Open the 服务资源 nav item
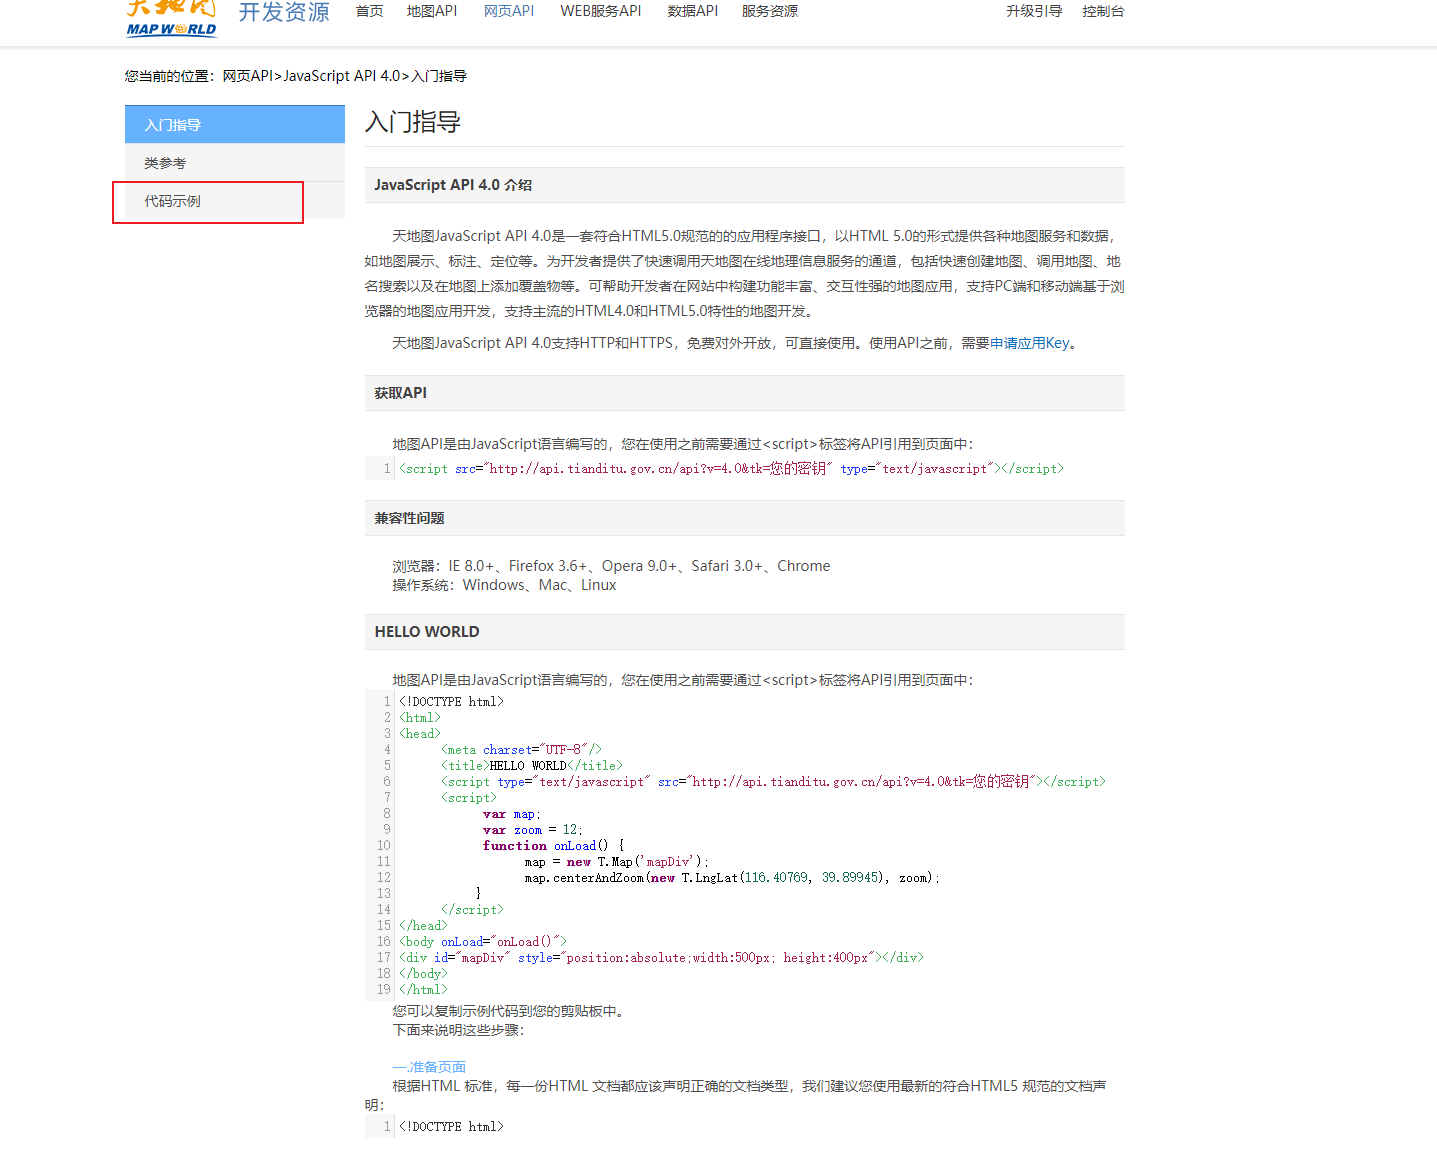 pyautogui.click(x=770, y=11)
